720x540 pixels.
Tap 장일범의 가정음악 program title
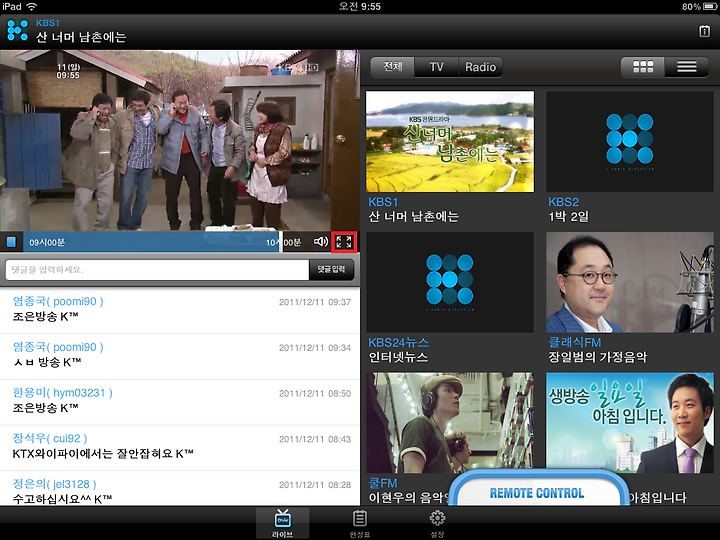pos(597,357)
